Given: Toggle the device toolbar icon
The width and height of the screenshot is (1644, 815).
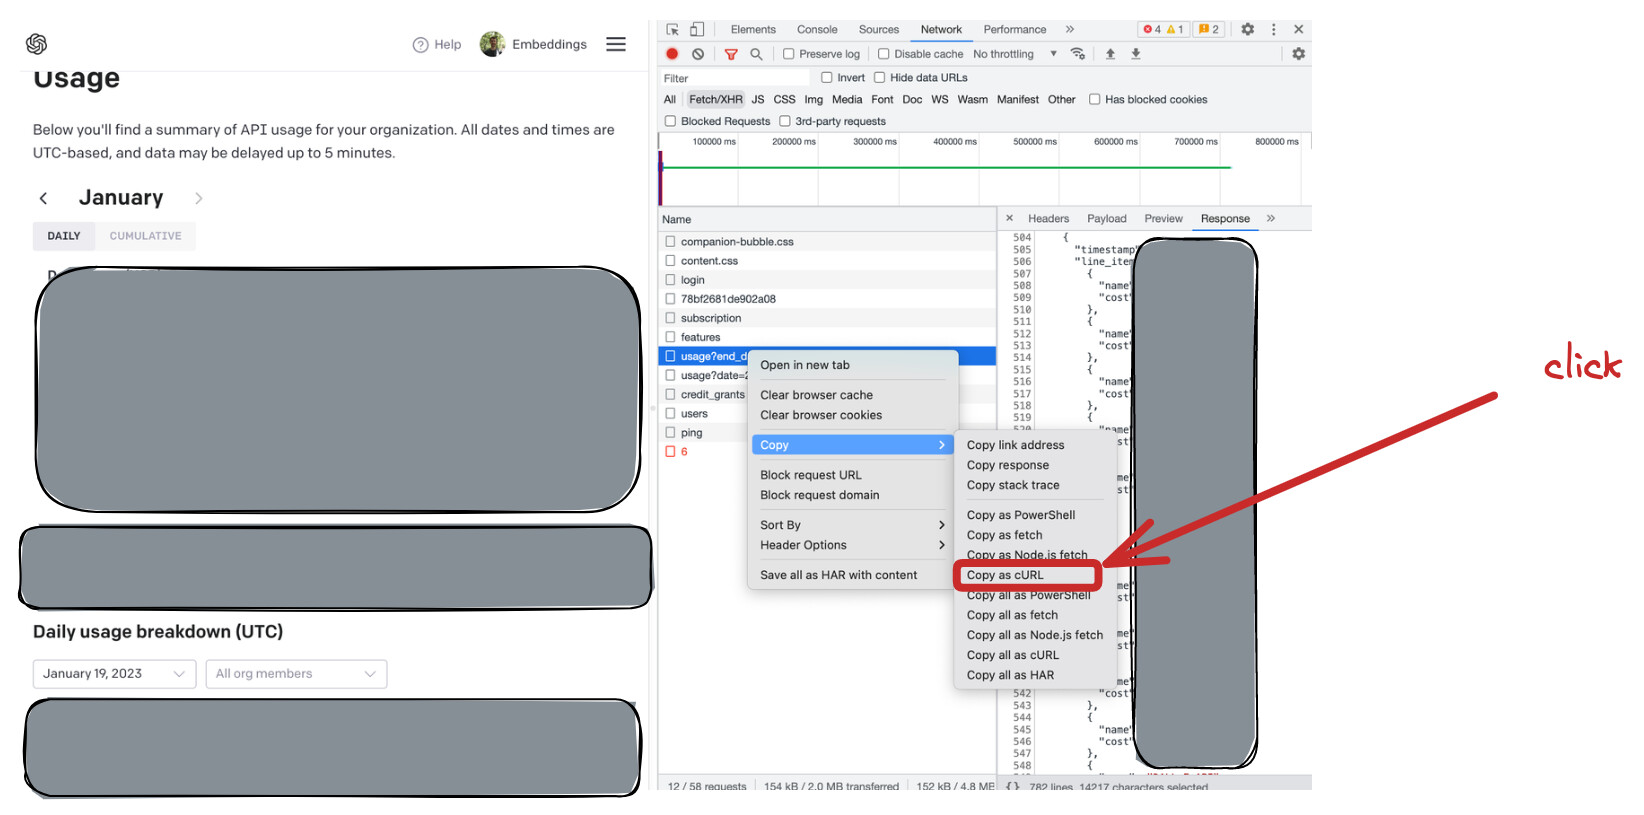Looking at the screenshot, I should (x=697, y=29).
